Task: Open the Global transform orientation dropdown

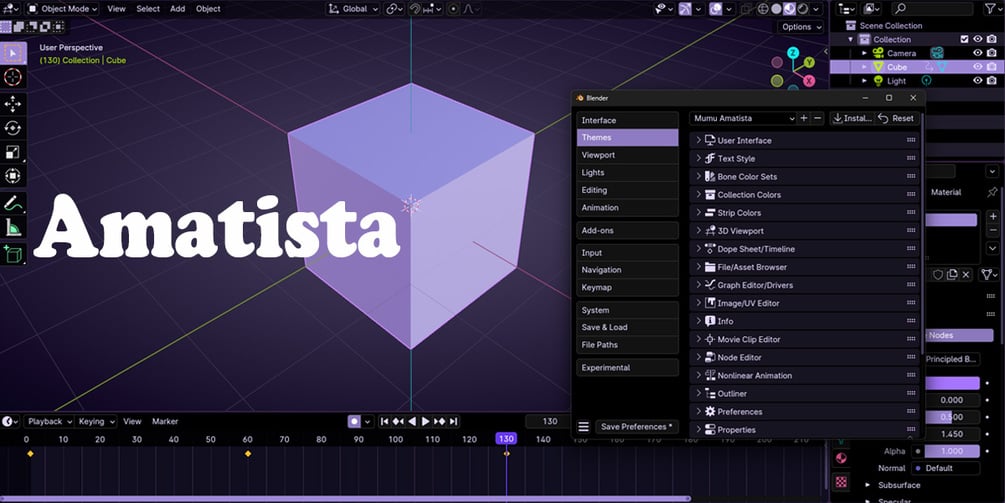Action: (x=354, y=9)
